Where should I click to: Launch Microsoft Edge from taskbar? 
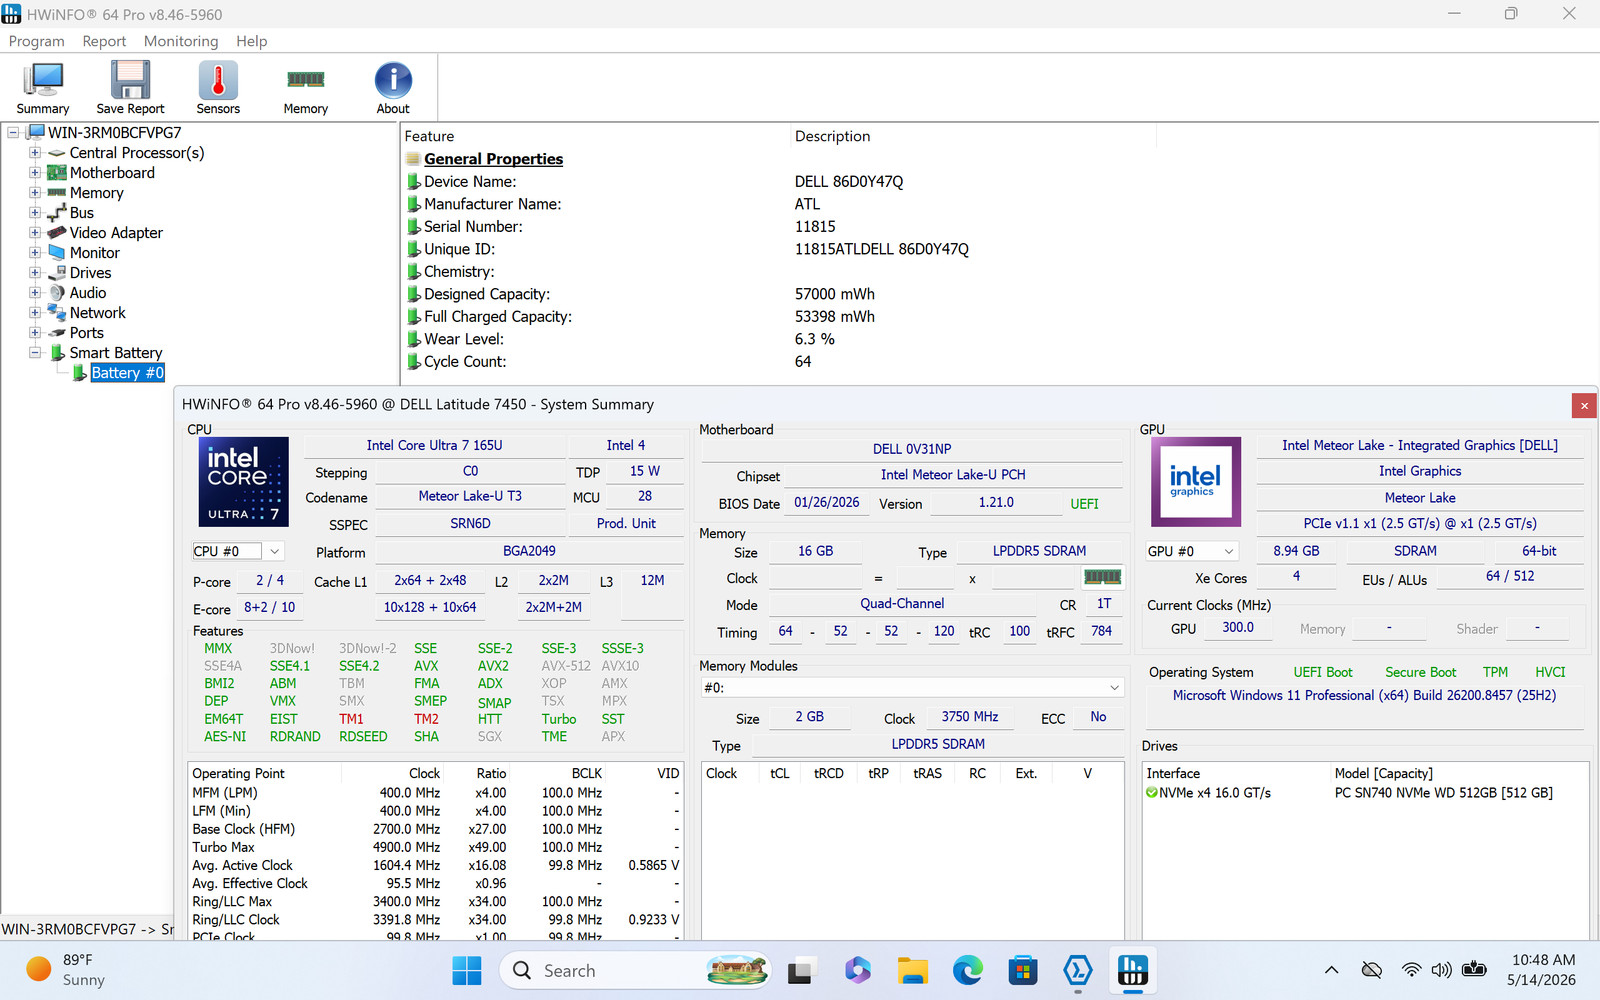(x=967, y=970)
